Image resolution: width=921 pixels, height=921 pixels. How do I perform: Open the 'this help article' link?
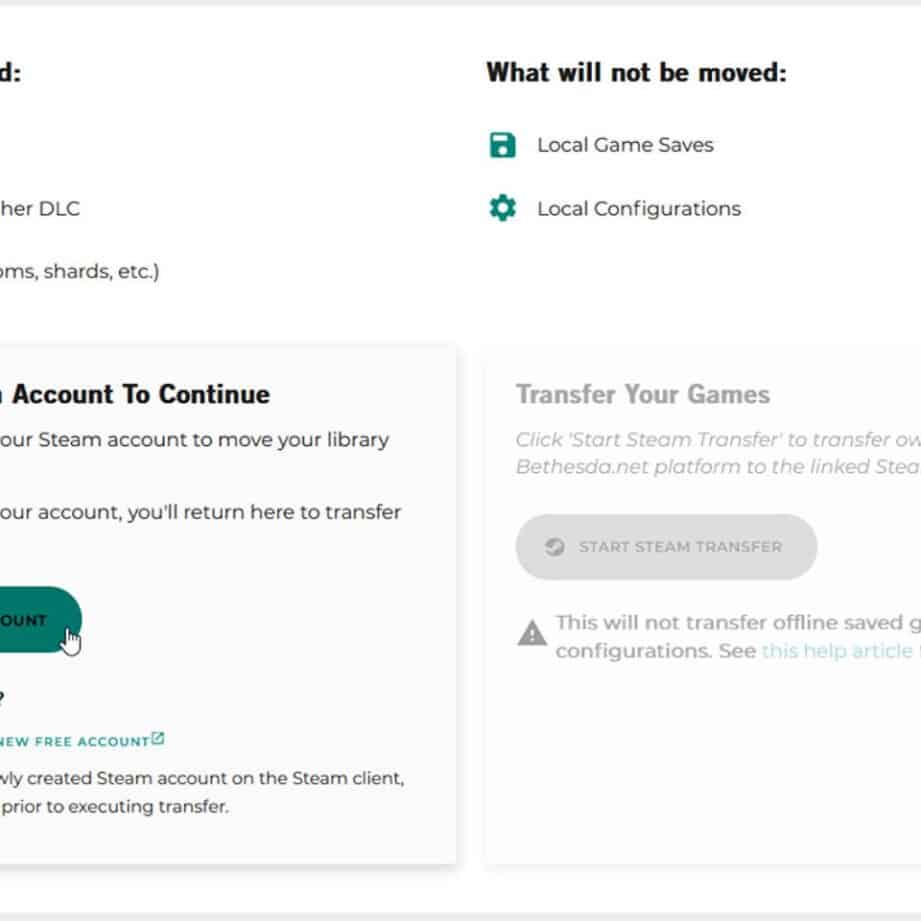836,650
